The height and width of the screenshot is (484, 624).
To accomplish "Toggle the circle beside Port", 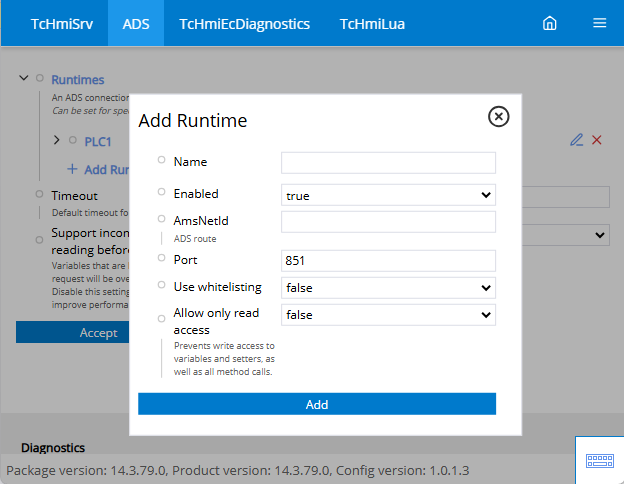I will pos(161,258).
